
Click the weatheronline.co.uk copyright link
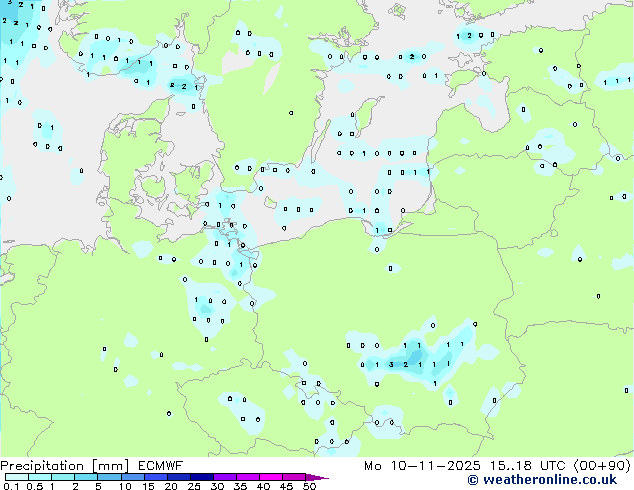coord(542,480)
